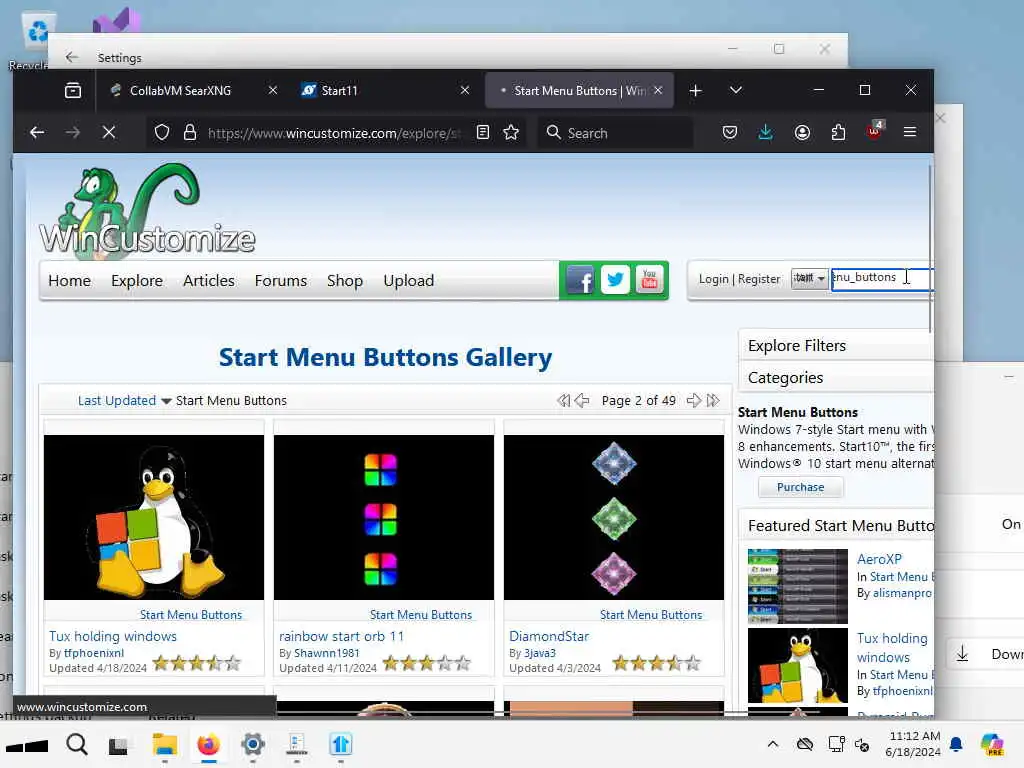Open File Explorer from the taskbar
The height and width of the screenshot is (768, 1024).
165,744
